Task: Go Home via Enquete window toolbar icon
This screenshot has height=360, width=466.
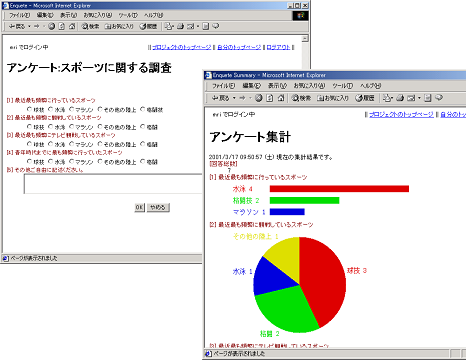Action: (72, 26)
